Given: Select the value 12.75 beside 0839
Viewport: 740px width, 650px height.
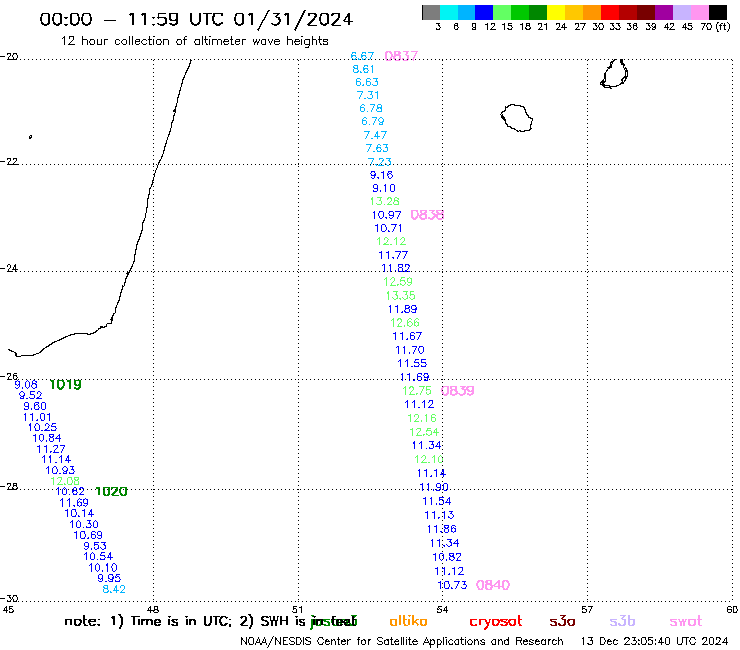Looking at the screenshot, I should tap(417, 391).
